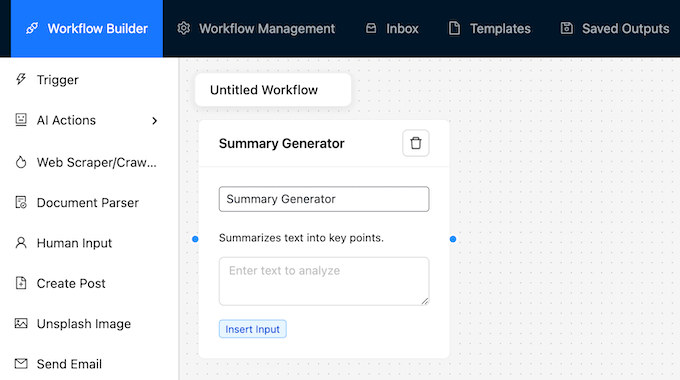The image size is (680, 380).
Task: Select Create Post in sidebar
Action: coord(71,283)
